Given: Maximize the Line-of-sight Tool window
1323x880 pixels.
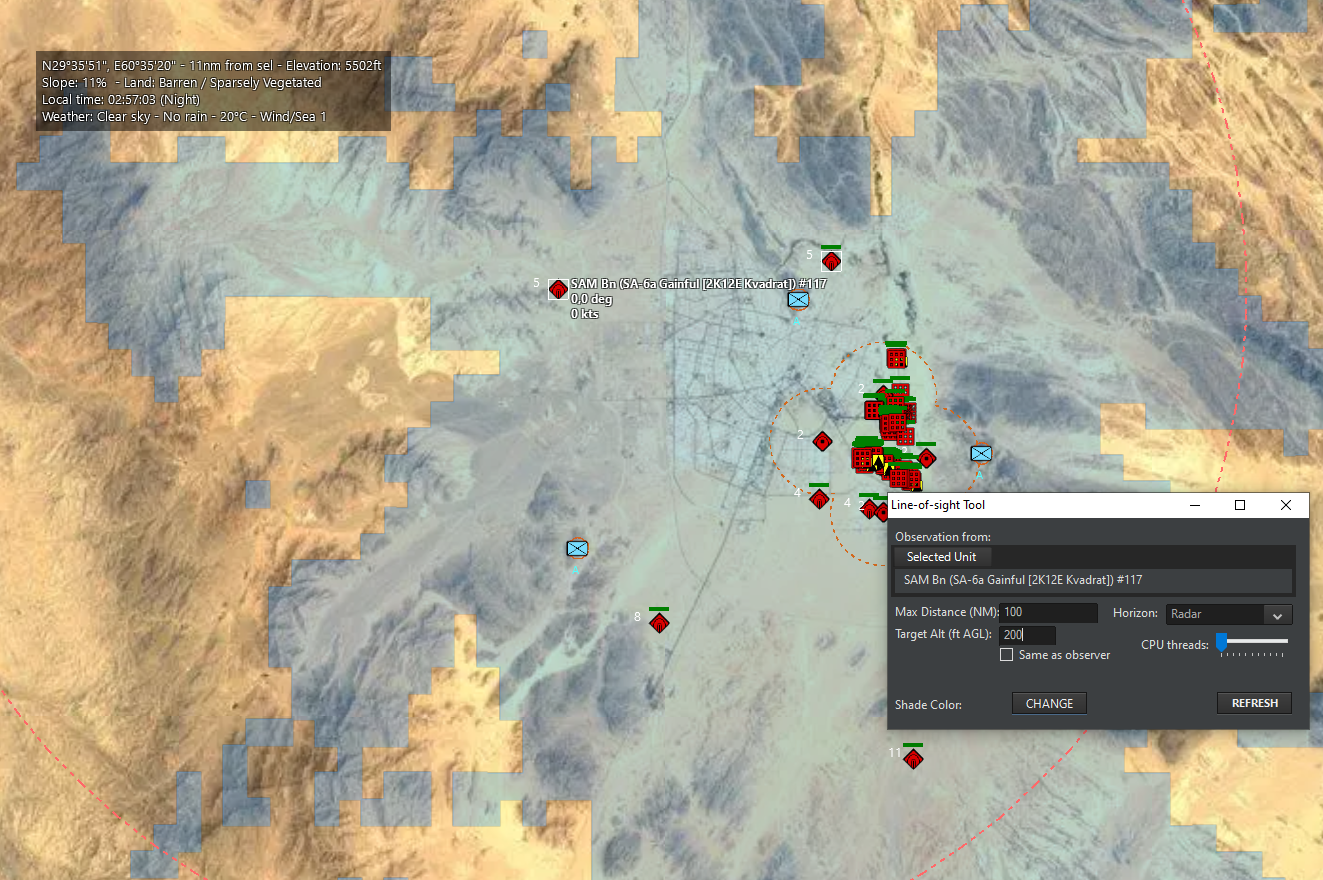Looking at the screenshot, I should click(x=1240, y=505).
